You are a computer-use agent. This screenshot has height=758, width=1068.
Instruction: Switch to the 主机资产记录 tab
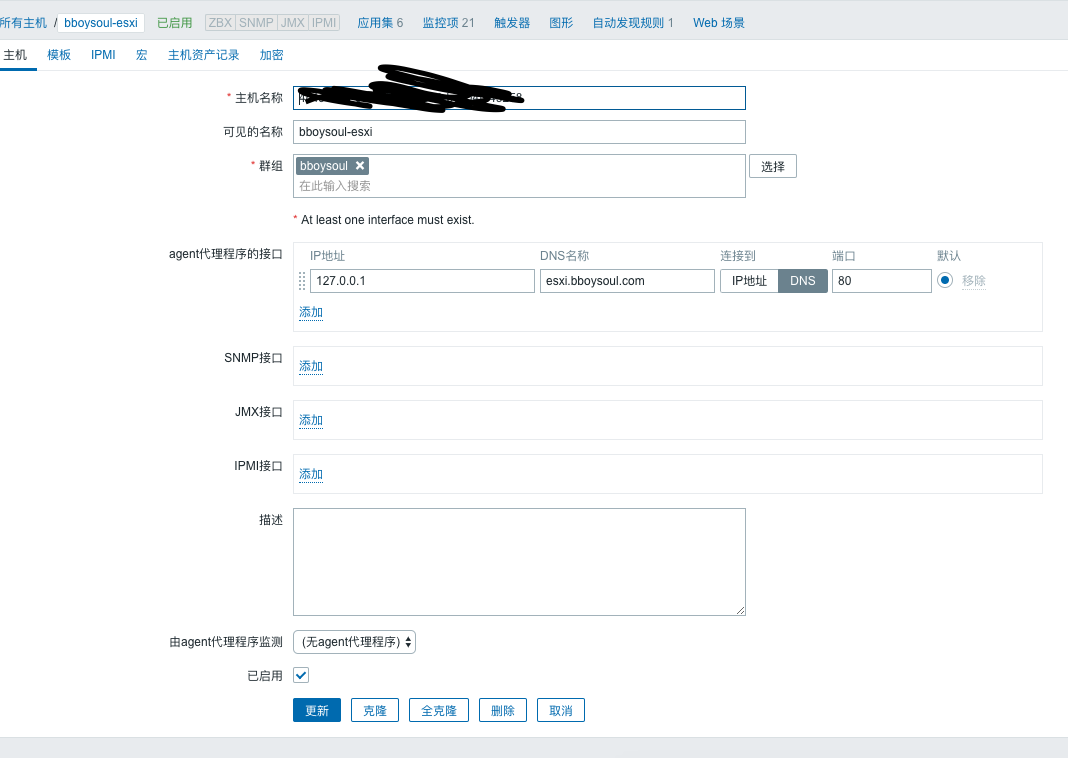pyautogui.click(x=203, y=55)
